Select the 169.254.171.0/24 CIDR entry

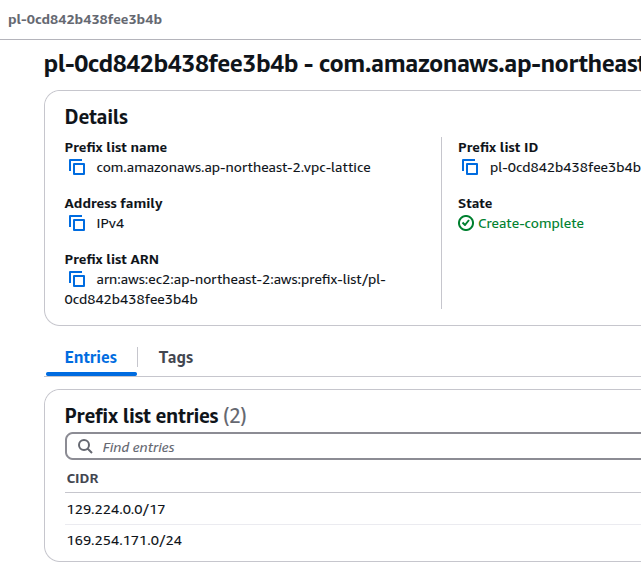coord(124,541)
